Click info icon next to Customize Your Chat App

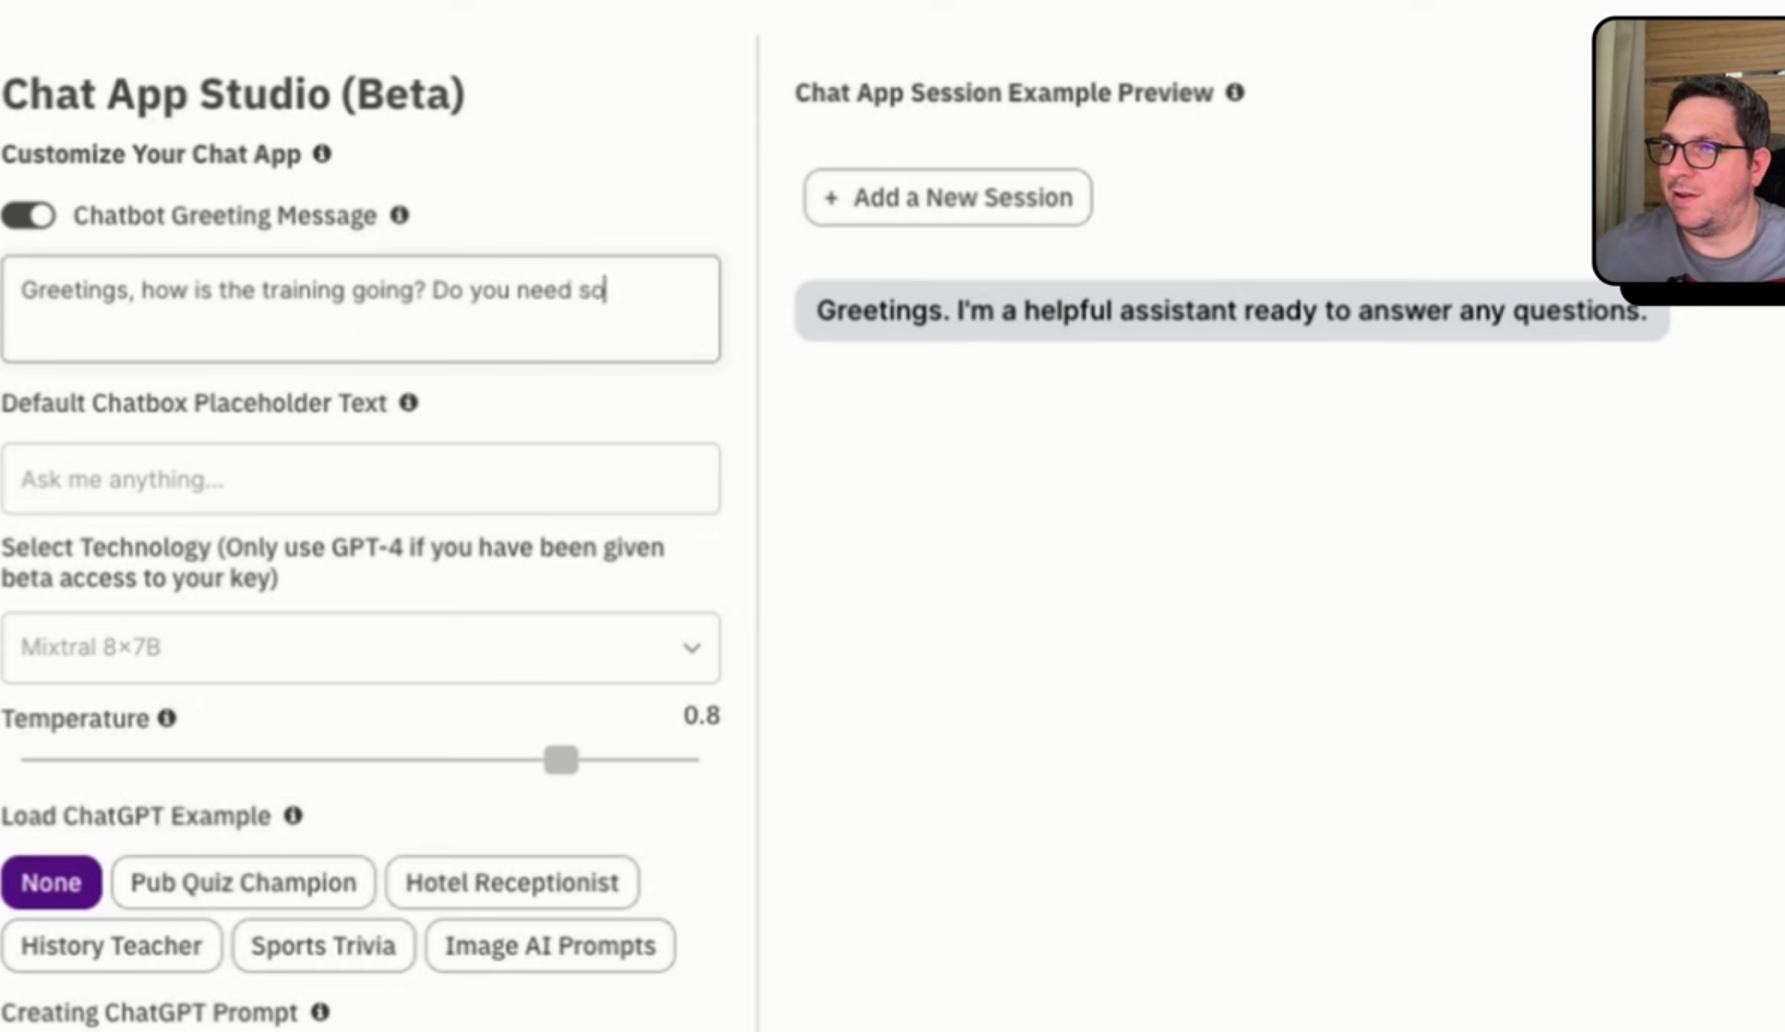click(x=322, y=154)
